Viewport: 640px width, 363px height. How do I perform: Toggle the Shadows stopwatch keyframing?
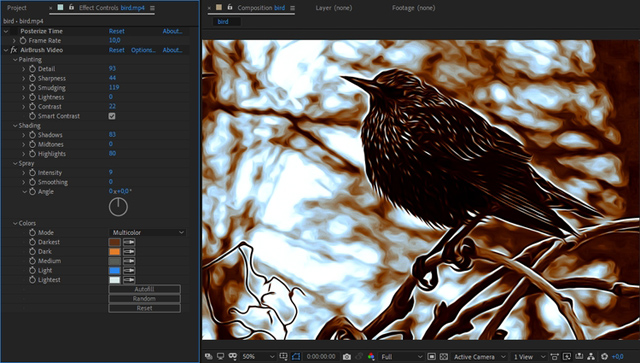(x=33, y=135)
